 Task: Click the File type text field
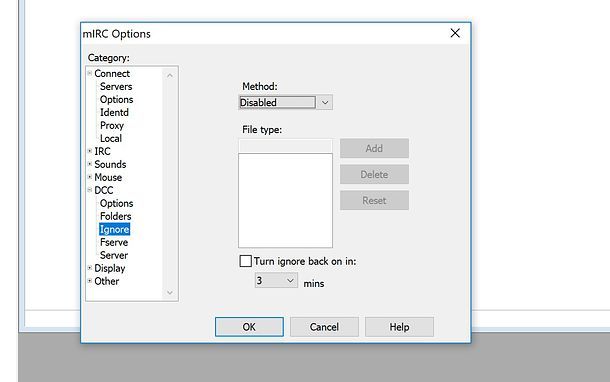(x=286, y=146)
